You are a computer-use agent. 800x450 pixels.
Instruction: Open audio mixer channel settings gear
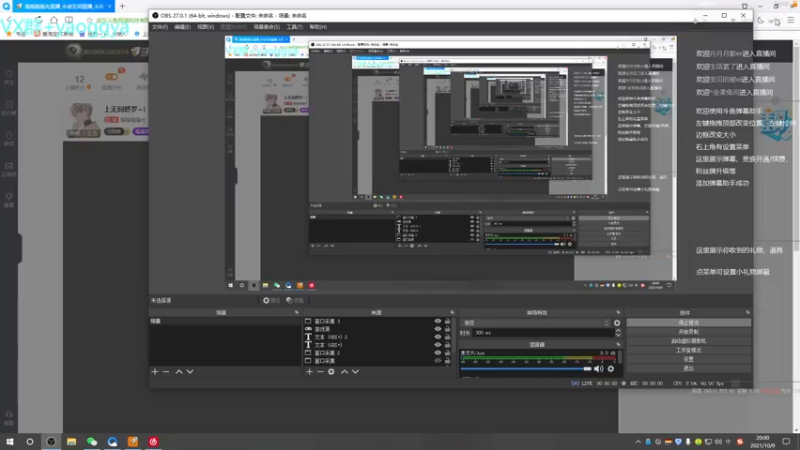click(x=611, y=368)
